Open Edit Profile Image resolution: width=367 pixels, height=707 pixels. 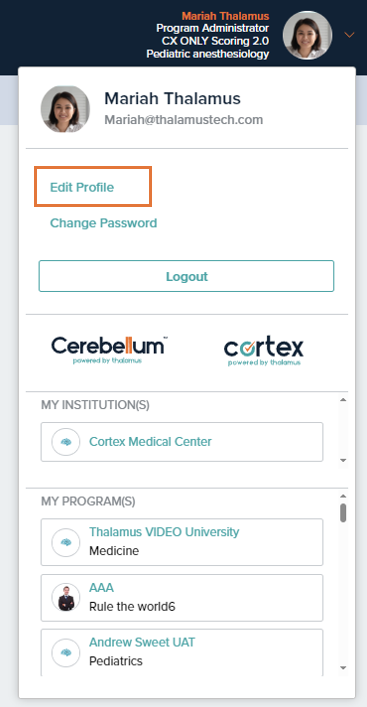click(82, 187)
